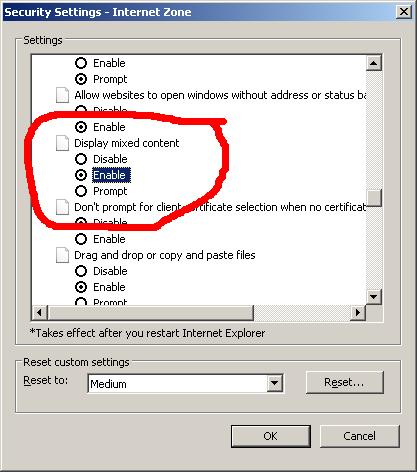Click the horizontal scrollbar right arrow
Image resolution: width=417 pixels, height=472 pixels.
pyautogui.click(x=358, y=313)
